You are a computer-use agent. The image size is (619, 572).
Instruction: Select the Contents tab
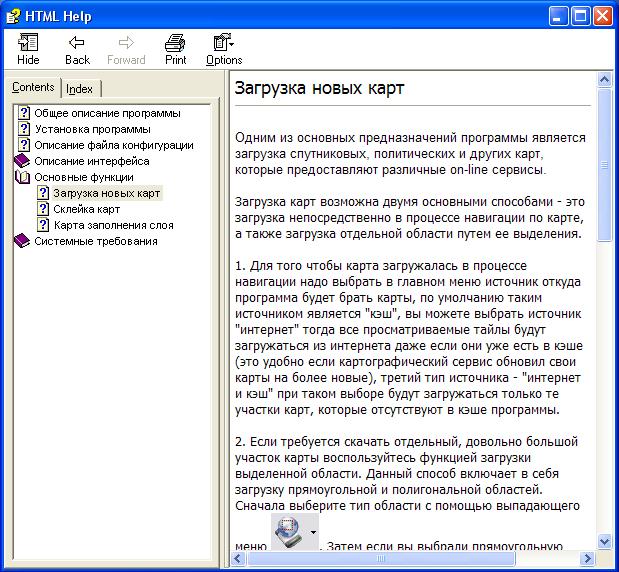coord(33,87)
